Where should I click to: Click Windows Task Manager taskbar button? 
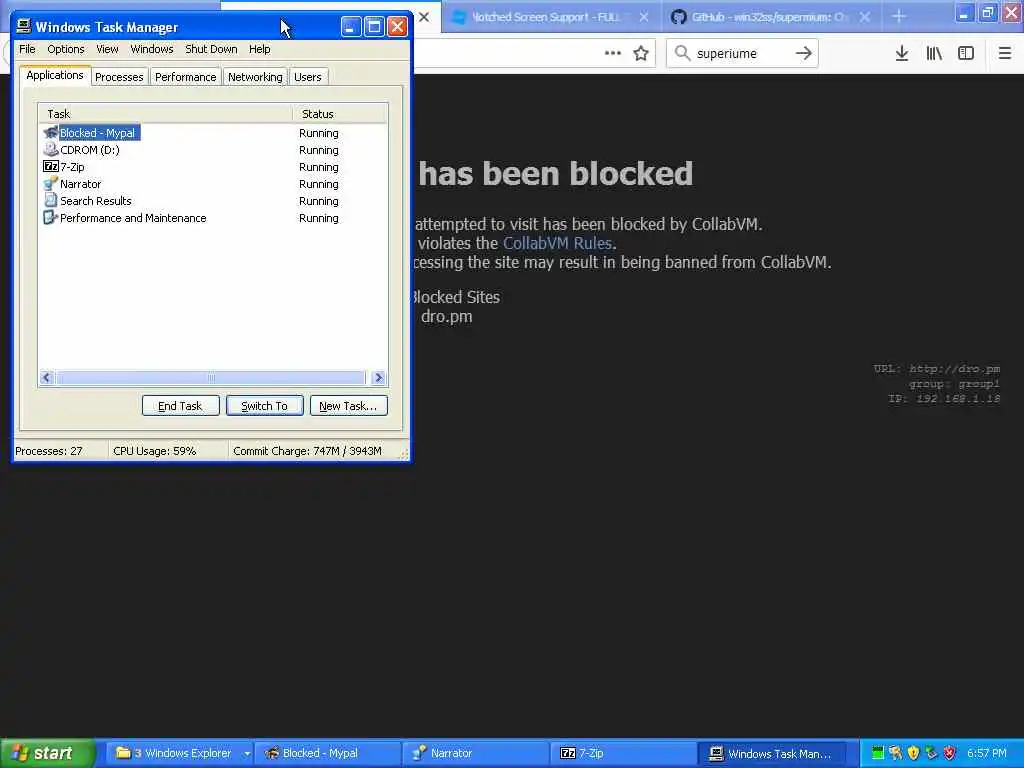click(772, 753)
